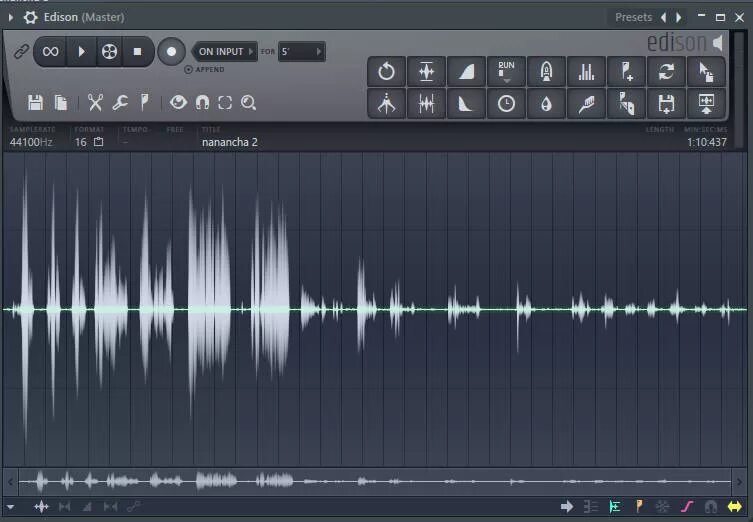This screenshot has width=753, height=522.
Task: Open the time stretch clock tool
Action: [506, 103]
